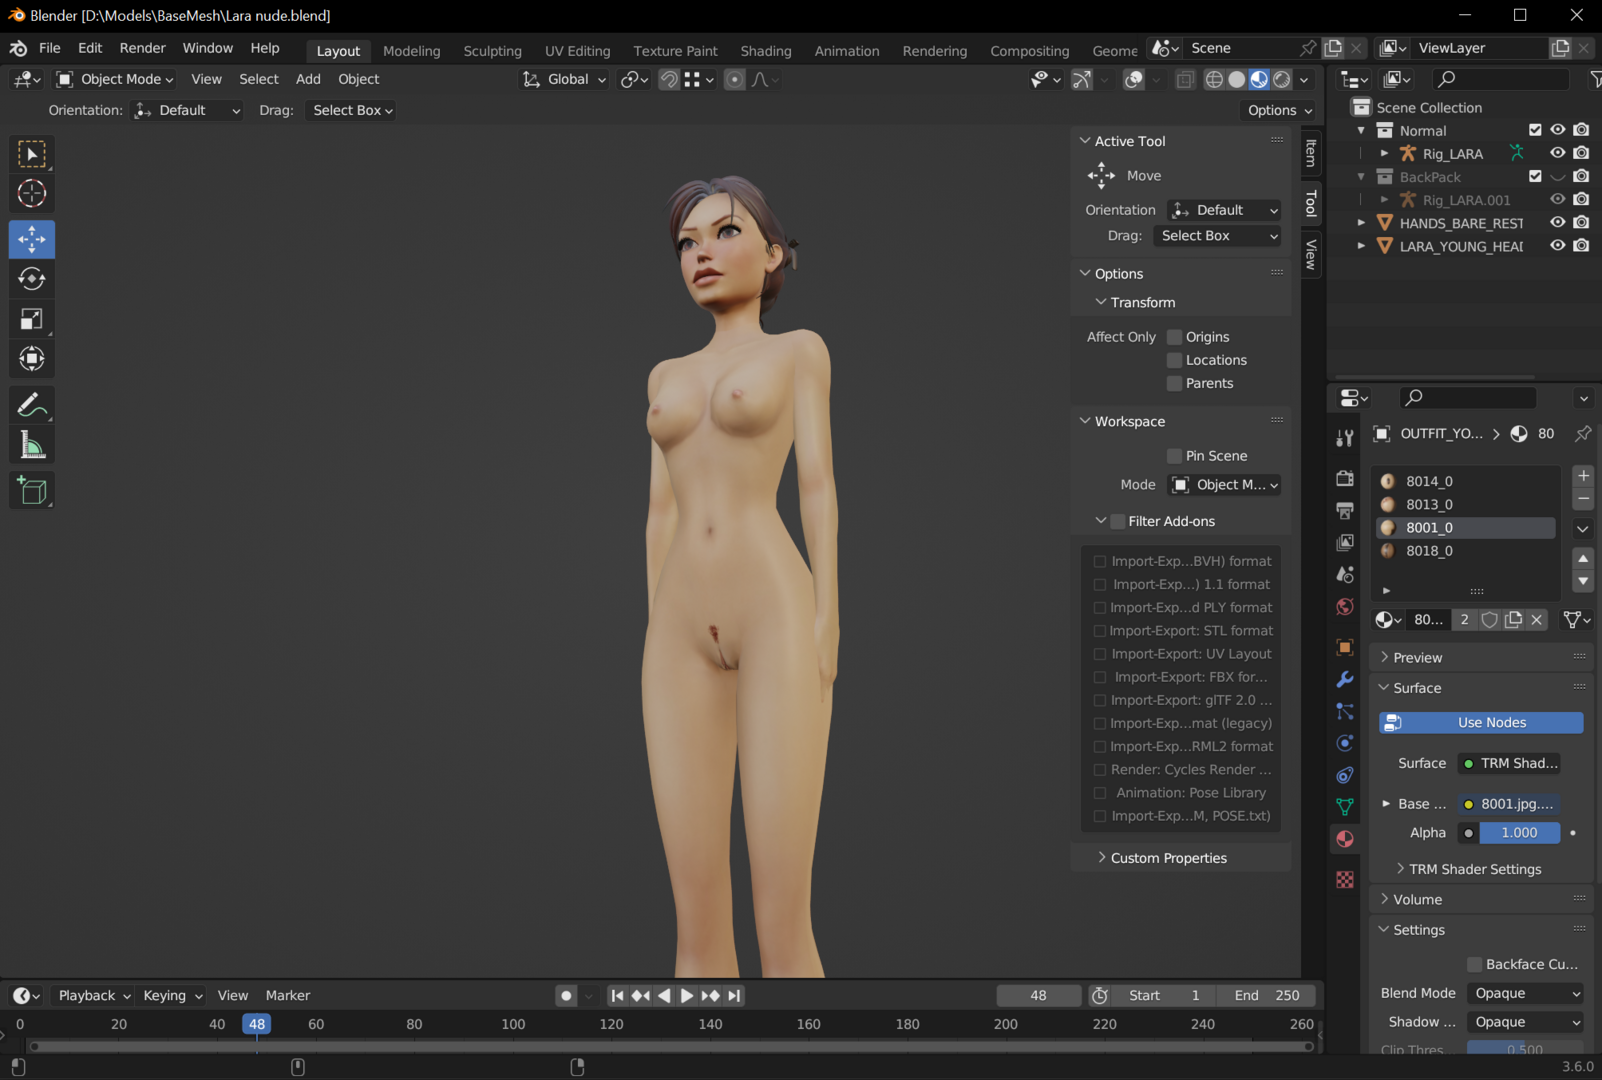Tick the Pin Scene checkbox

pos(1175,456)
